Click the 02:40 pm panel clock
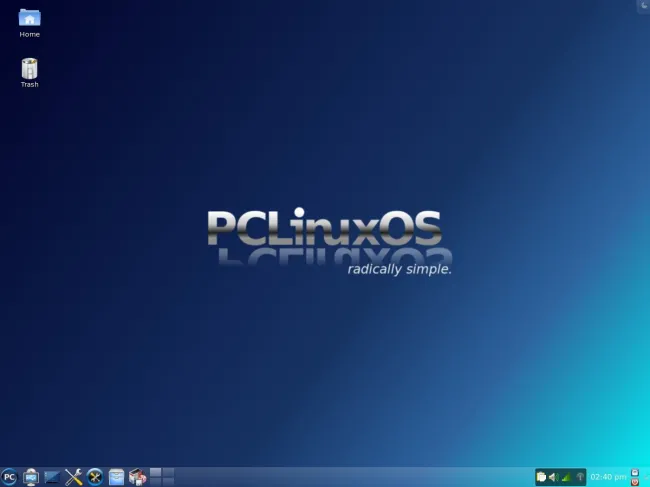650x487 pixels. tap(608, 477)
